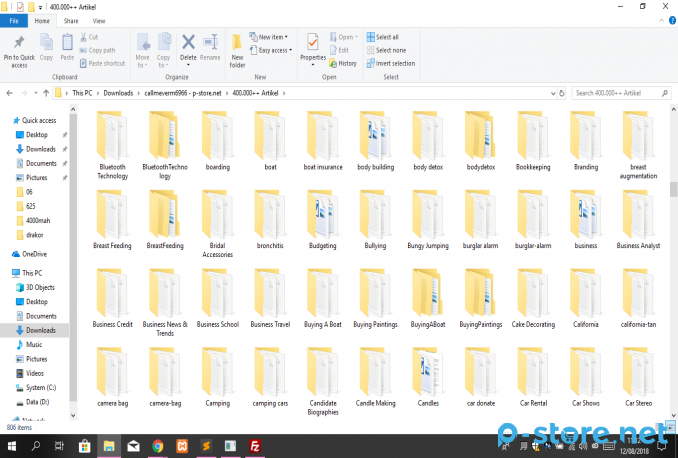Click the History button in ribbon
The height and width of the screenshot is (458, 678).
(342, 63)
